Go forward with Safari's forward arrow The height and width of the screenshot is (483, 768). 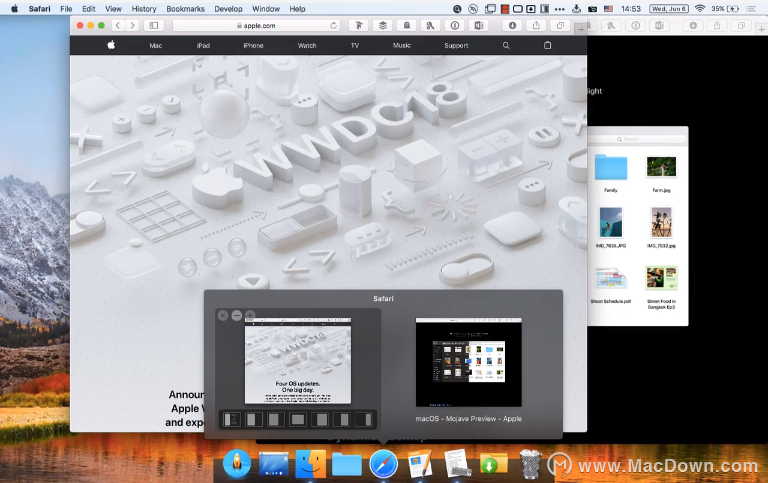(x=132, y=25)
